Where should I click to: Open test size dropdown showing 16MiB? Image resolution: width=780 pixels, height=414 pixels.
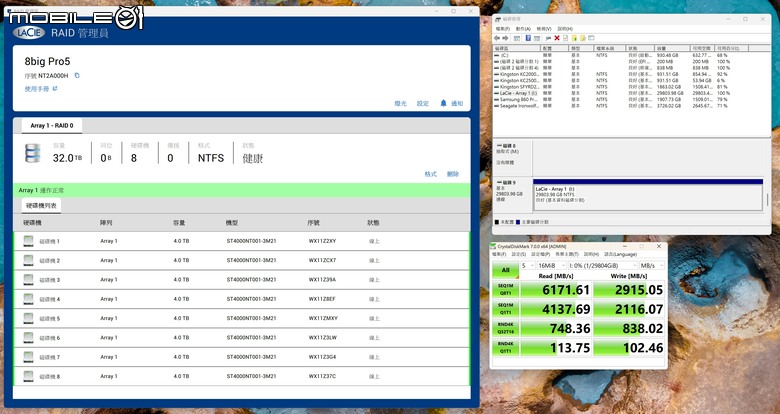(x=552, y=266)
